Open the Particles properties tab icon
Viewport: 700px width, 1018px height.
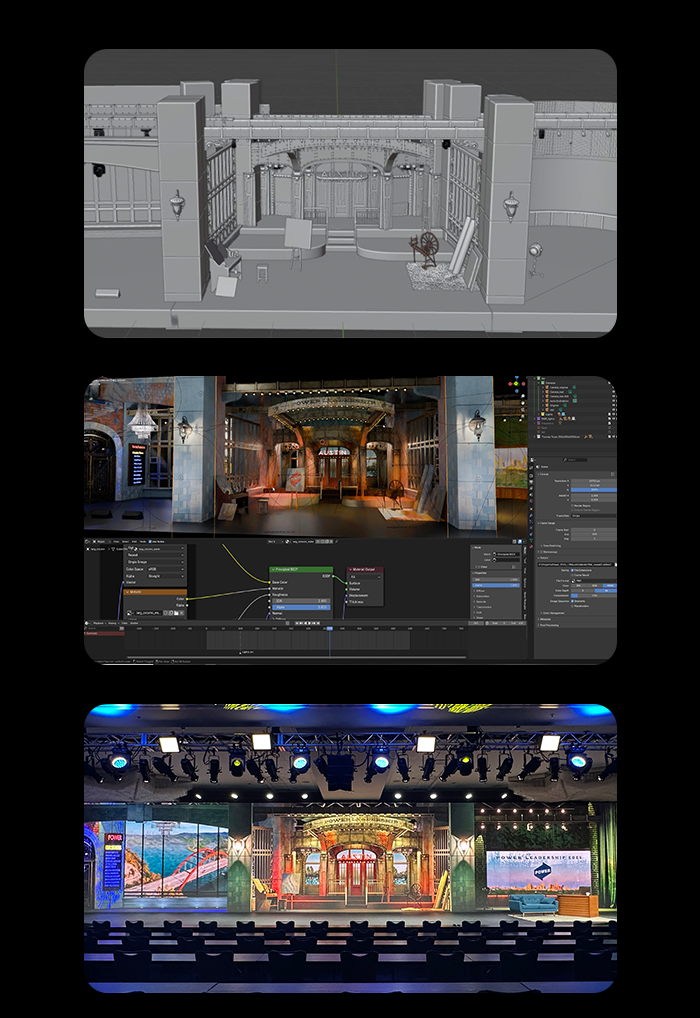(531, 521)
